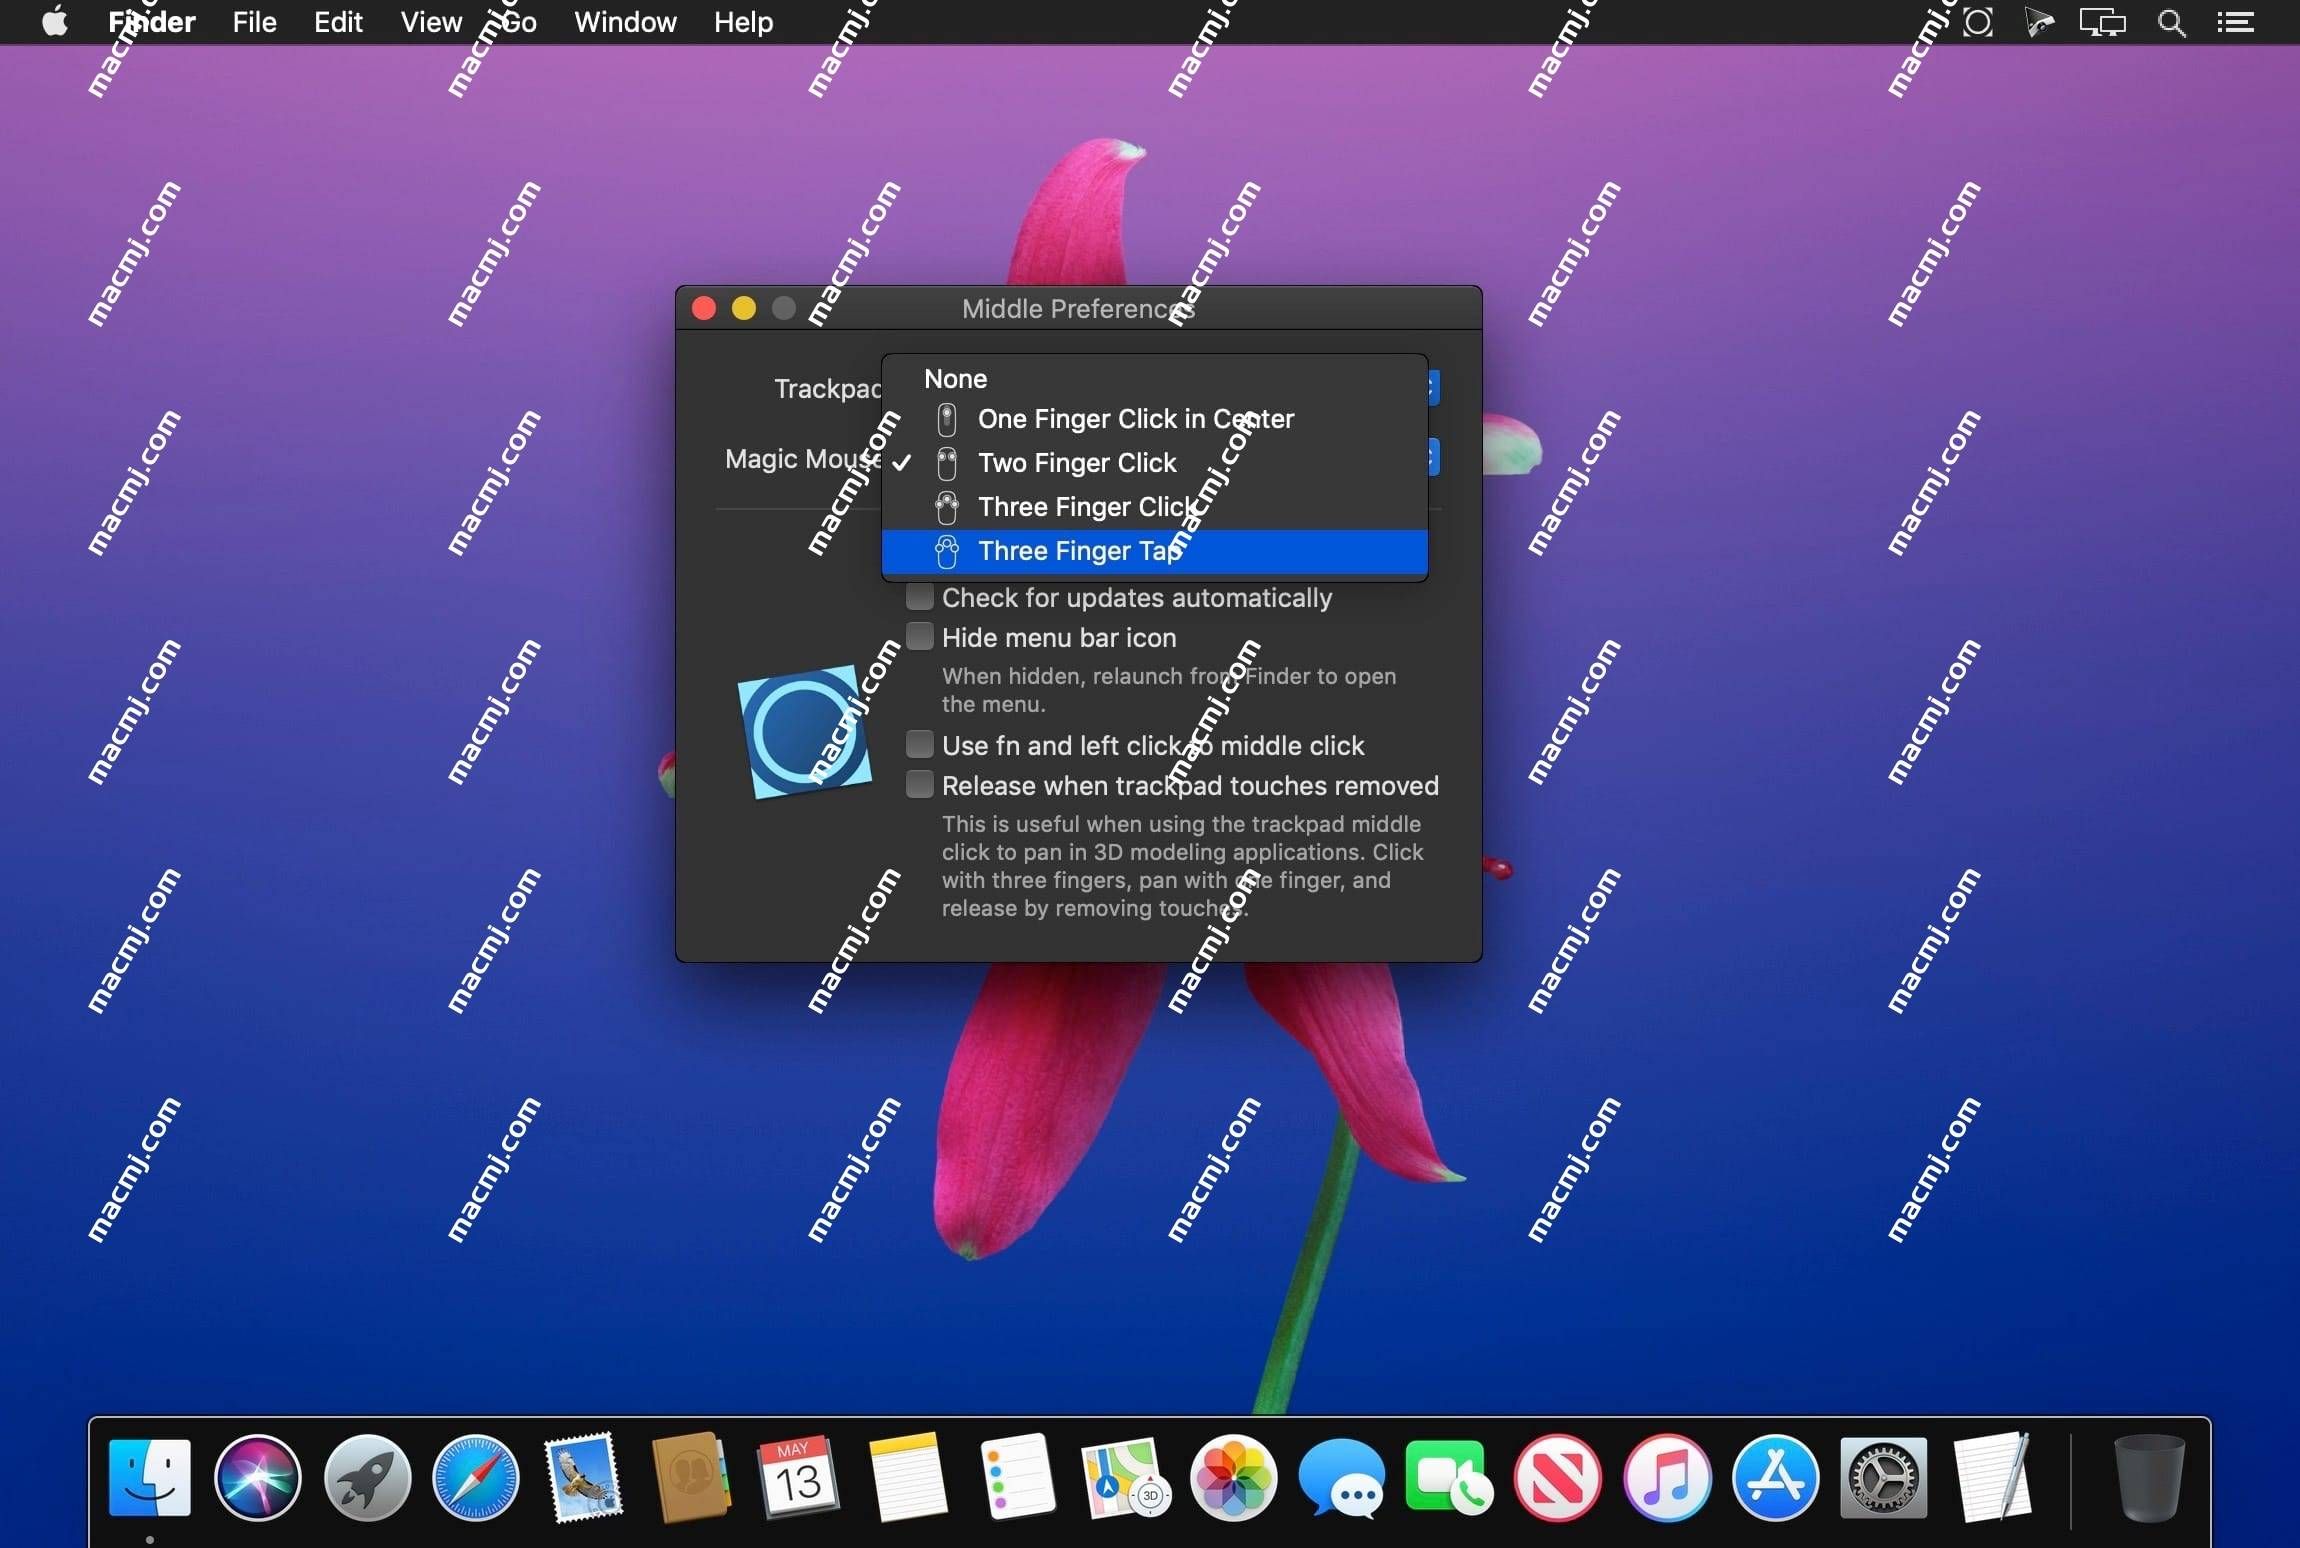Enable Check for updates automatically

tap(919, 597)
